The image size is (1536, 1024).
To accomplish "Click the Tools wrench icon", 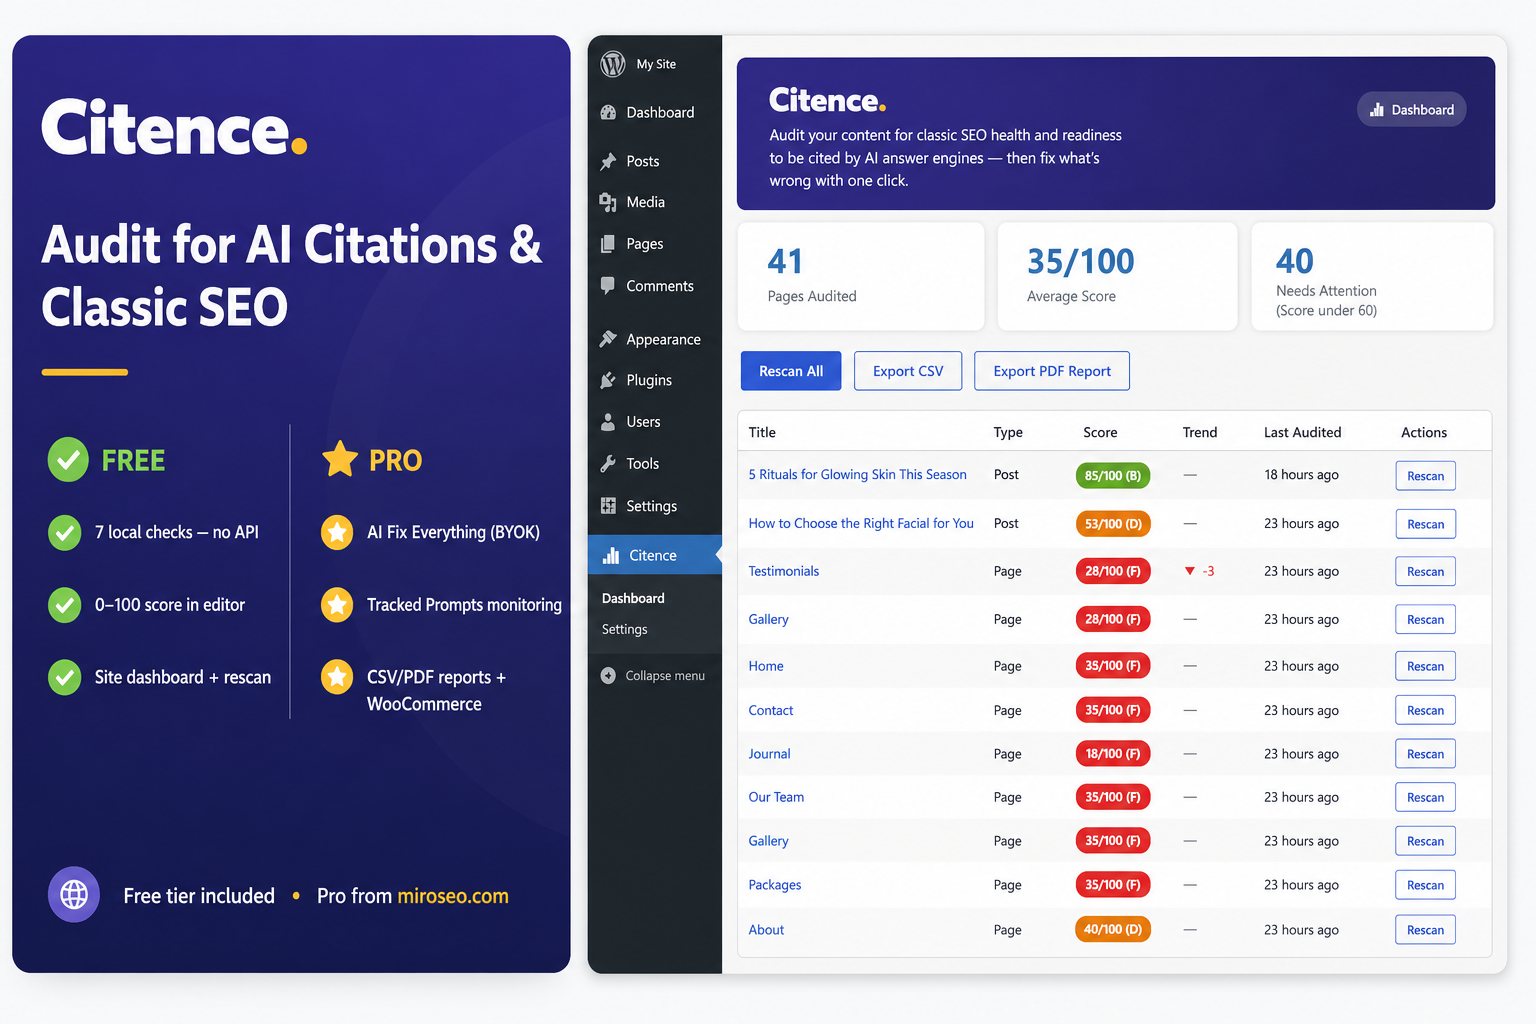I will (608, 463).
